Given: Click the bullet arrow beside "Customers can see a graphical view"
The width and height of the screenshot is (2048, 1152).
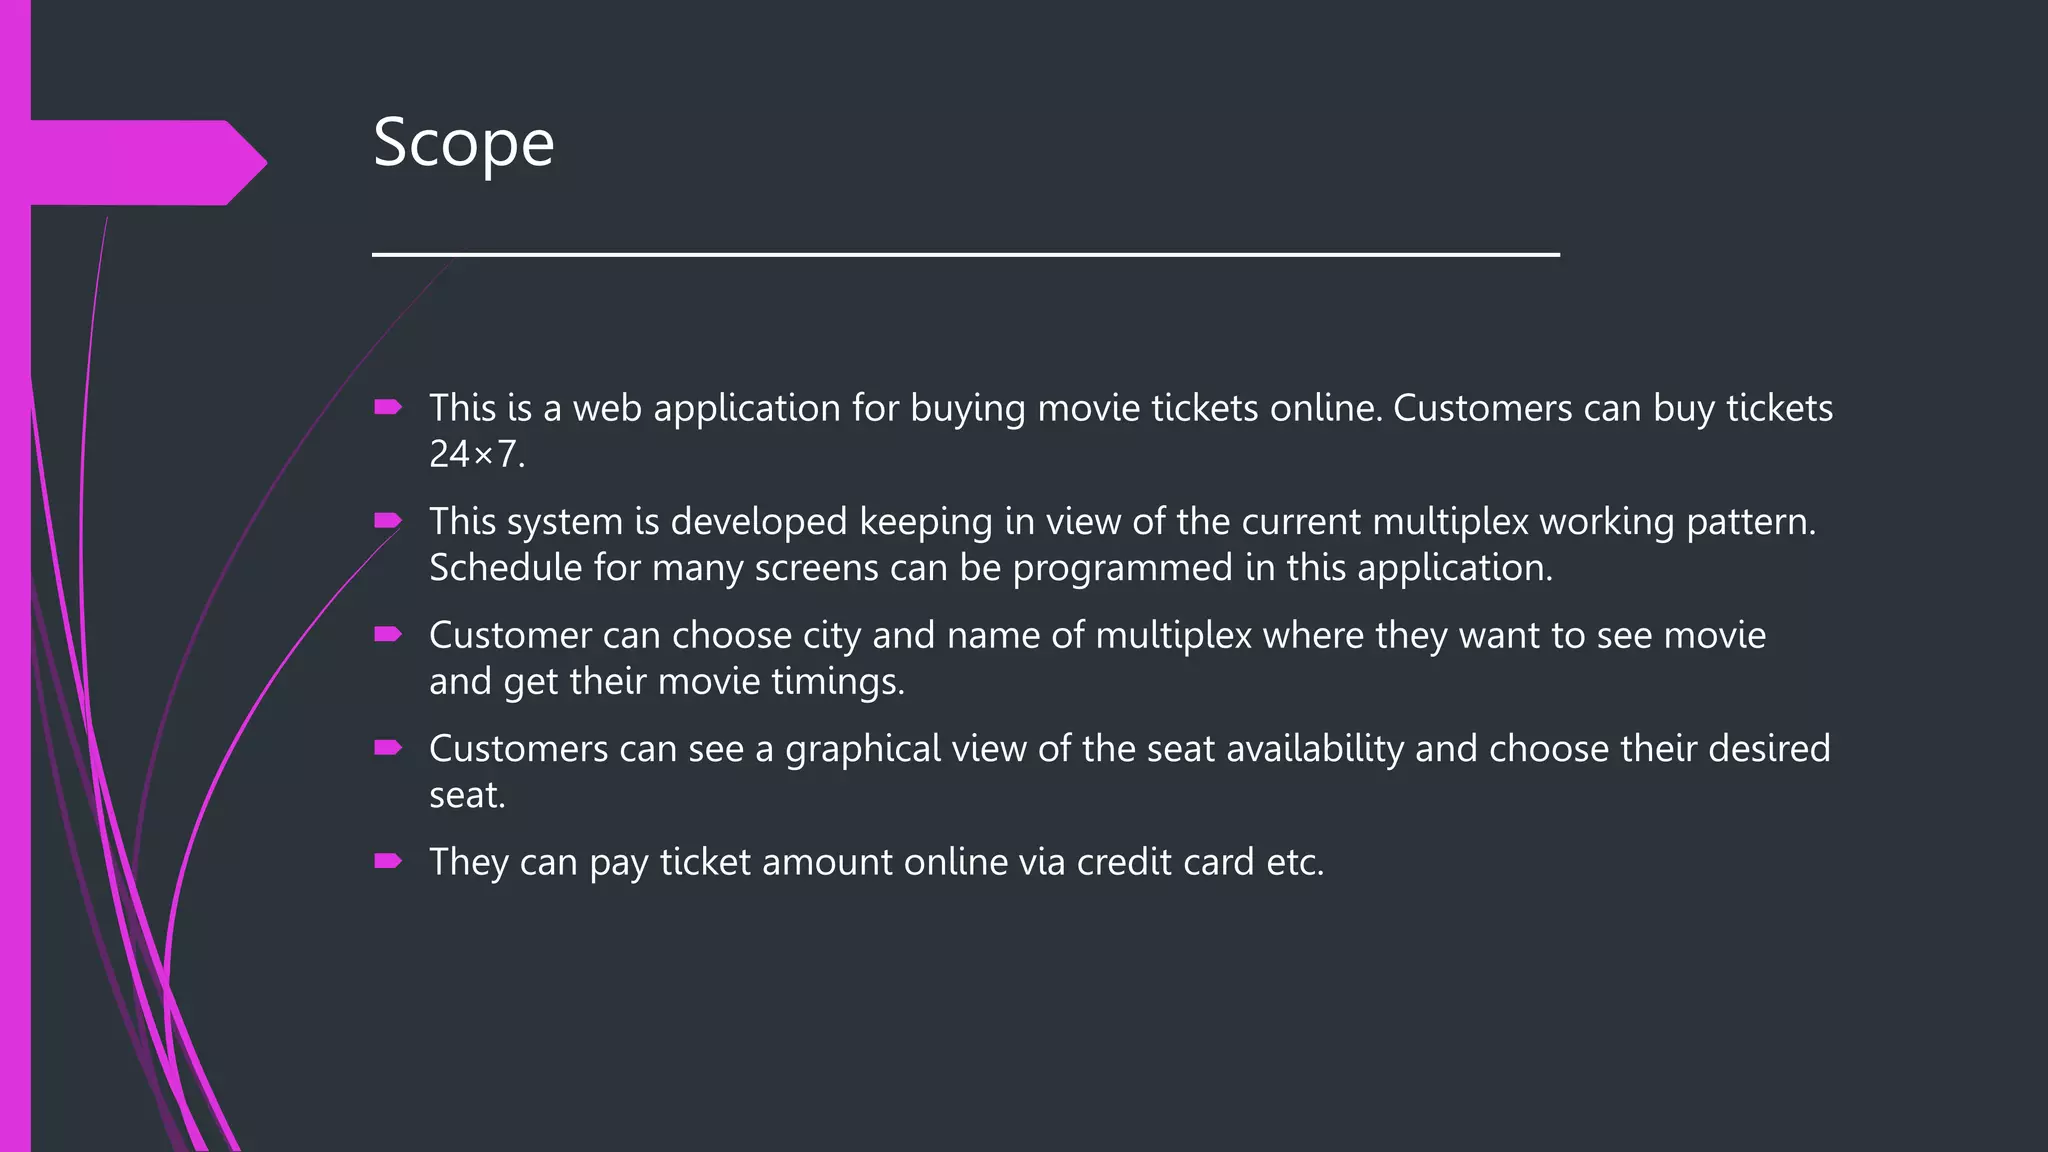Looking at the screenshot, I should coord(387,747).
